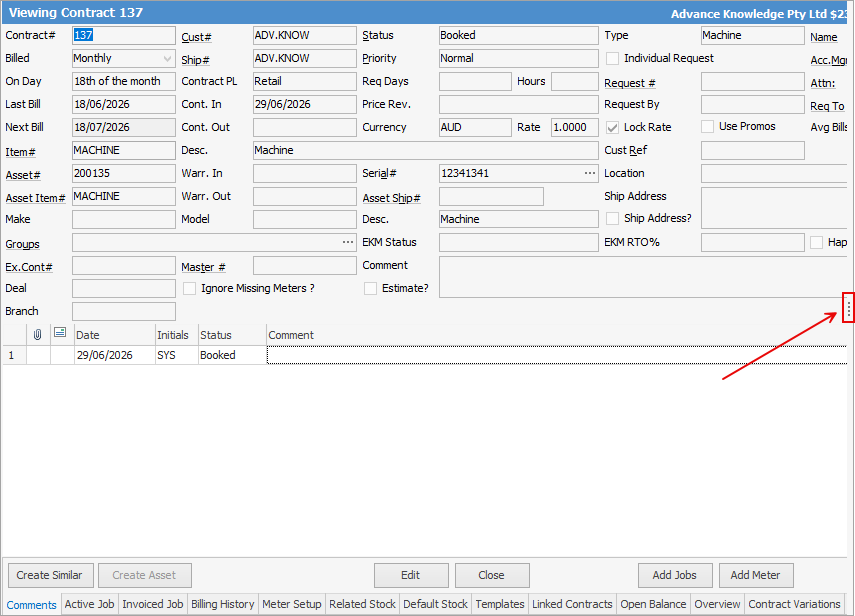
Task: Open the Billing History tab
Action: [x=222, y=604]
